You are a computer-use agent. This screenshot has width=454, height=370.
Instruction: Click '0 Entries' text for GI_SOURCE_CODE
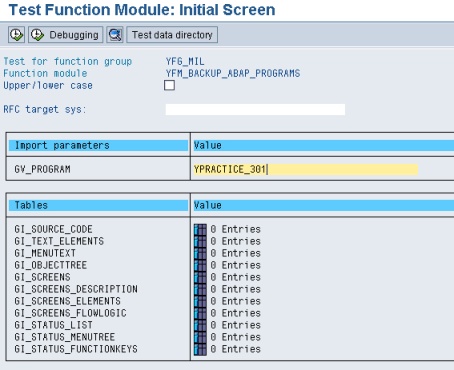(235, 229)
